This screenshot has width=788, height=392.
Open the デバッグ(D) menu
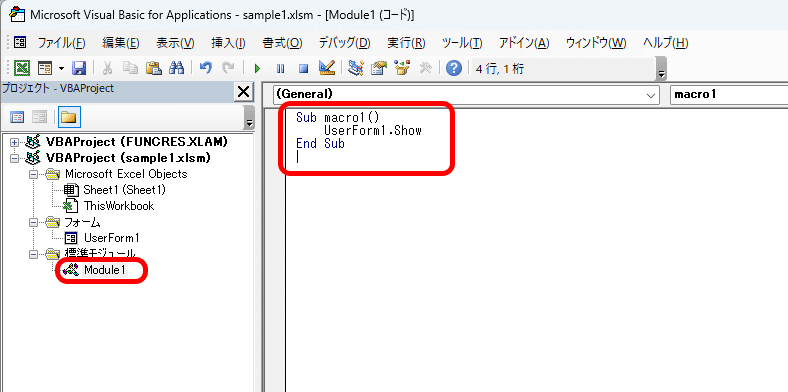point(344,43)
